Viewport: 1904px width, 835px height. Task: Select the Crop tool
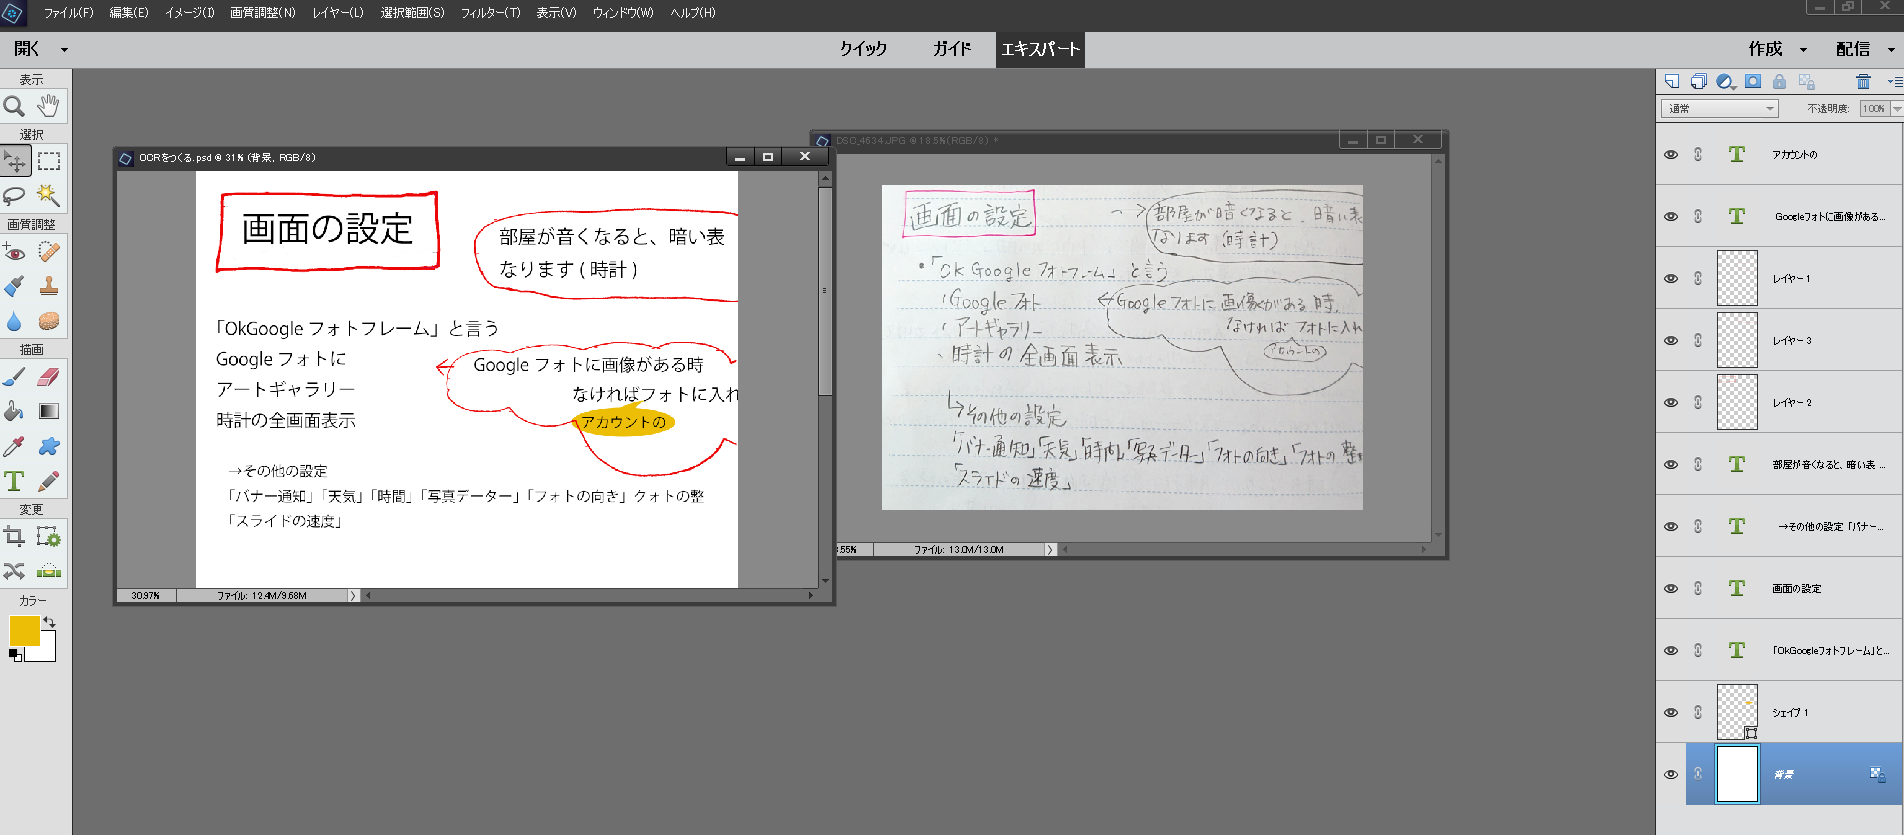click(14, 537)
